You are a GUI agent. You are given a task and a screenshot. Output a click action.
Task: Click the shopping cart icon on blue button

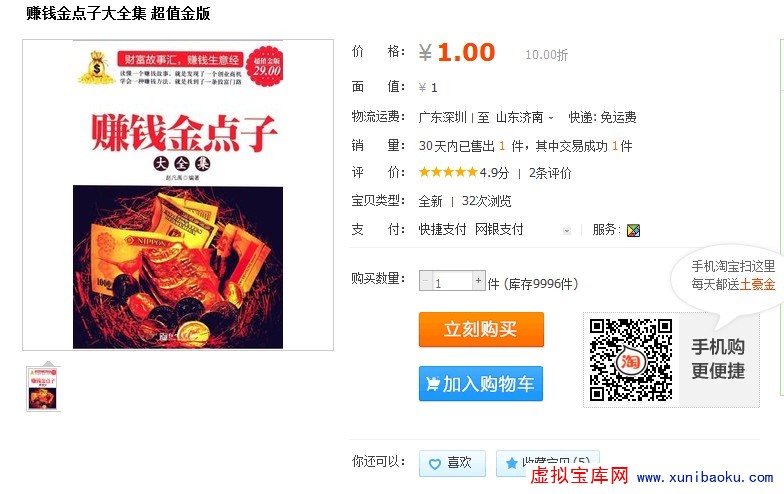coord(432,384)
